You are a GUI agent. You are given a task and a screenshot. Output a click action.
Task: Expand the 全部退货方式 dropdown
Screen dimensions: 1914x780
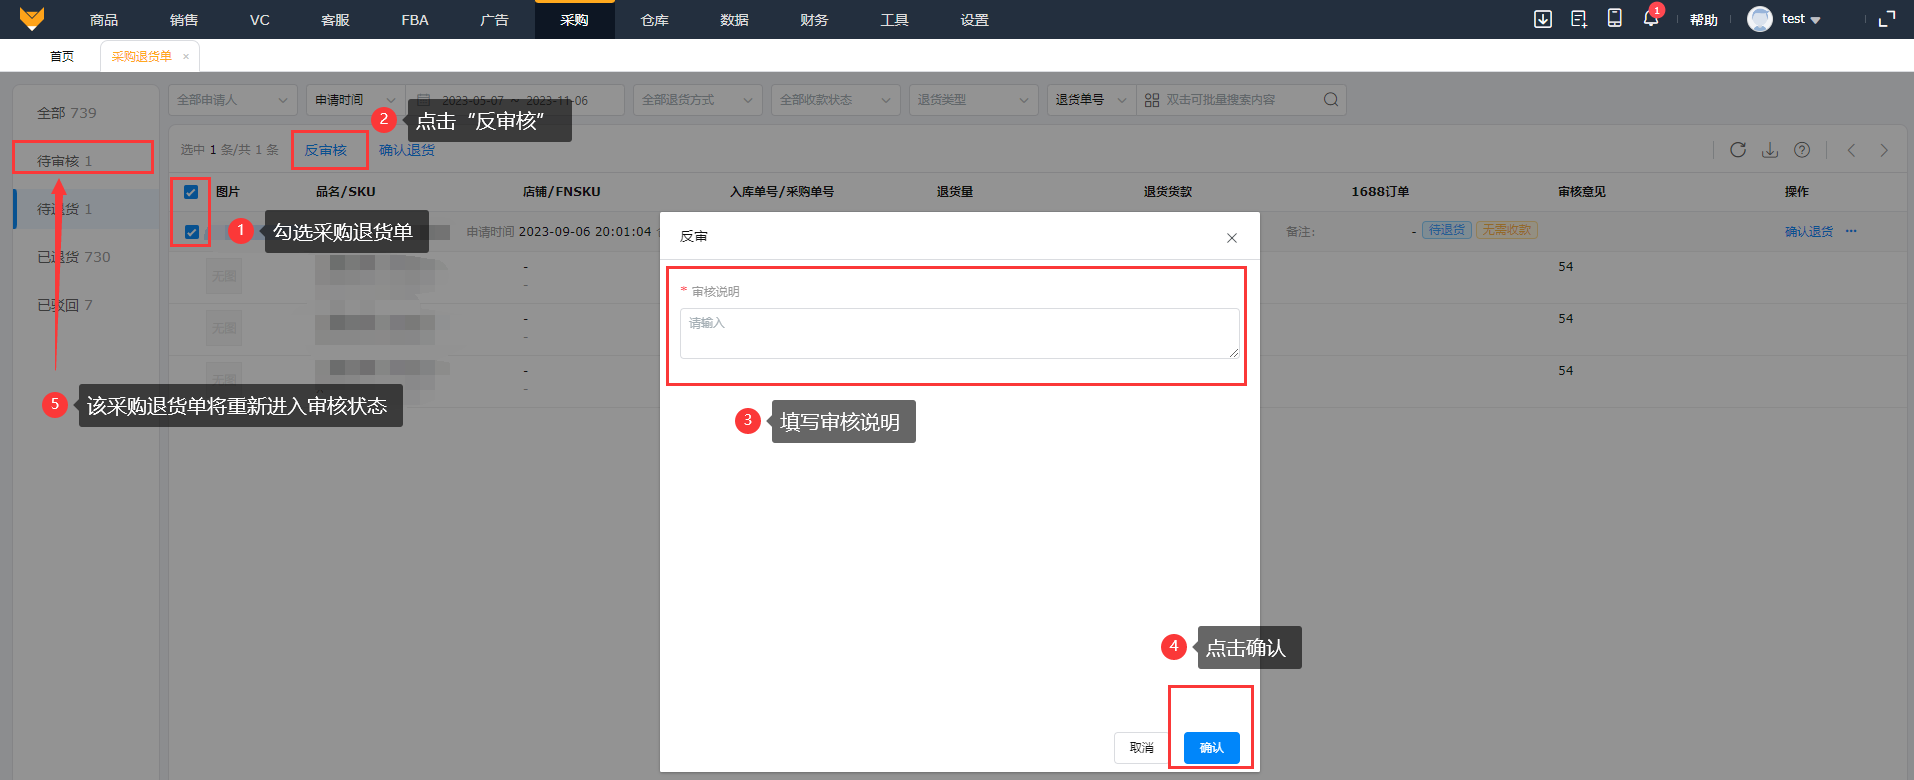pyautogui.click(x=696, y=100)
